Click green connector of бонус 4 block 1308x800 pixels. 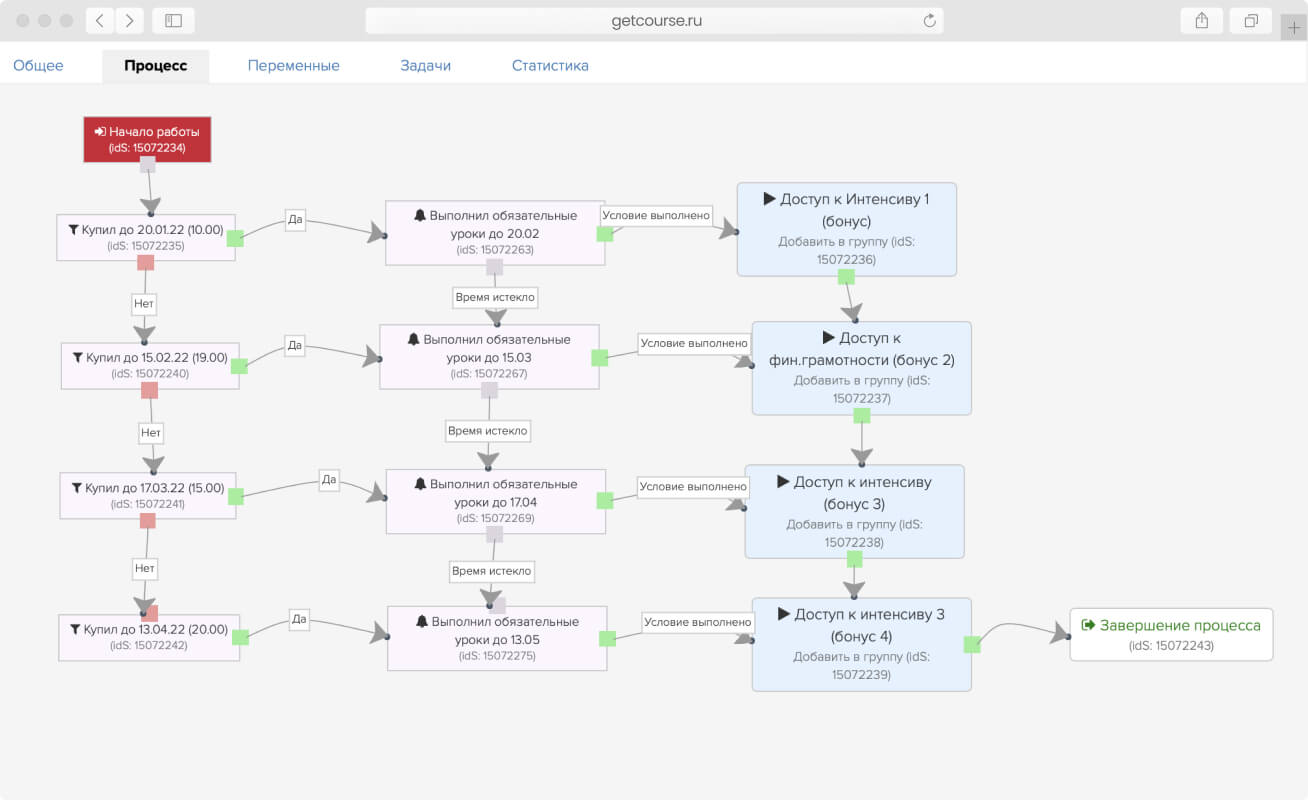972,645
